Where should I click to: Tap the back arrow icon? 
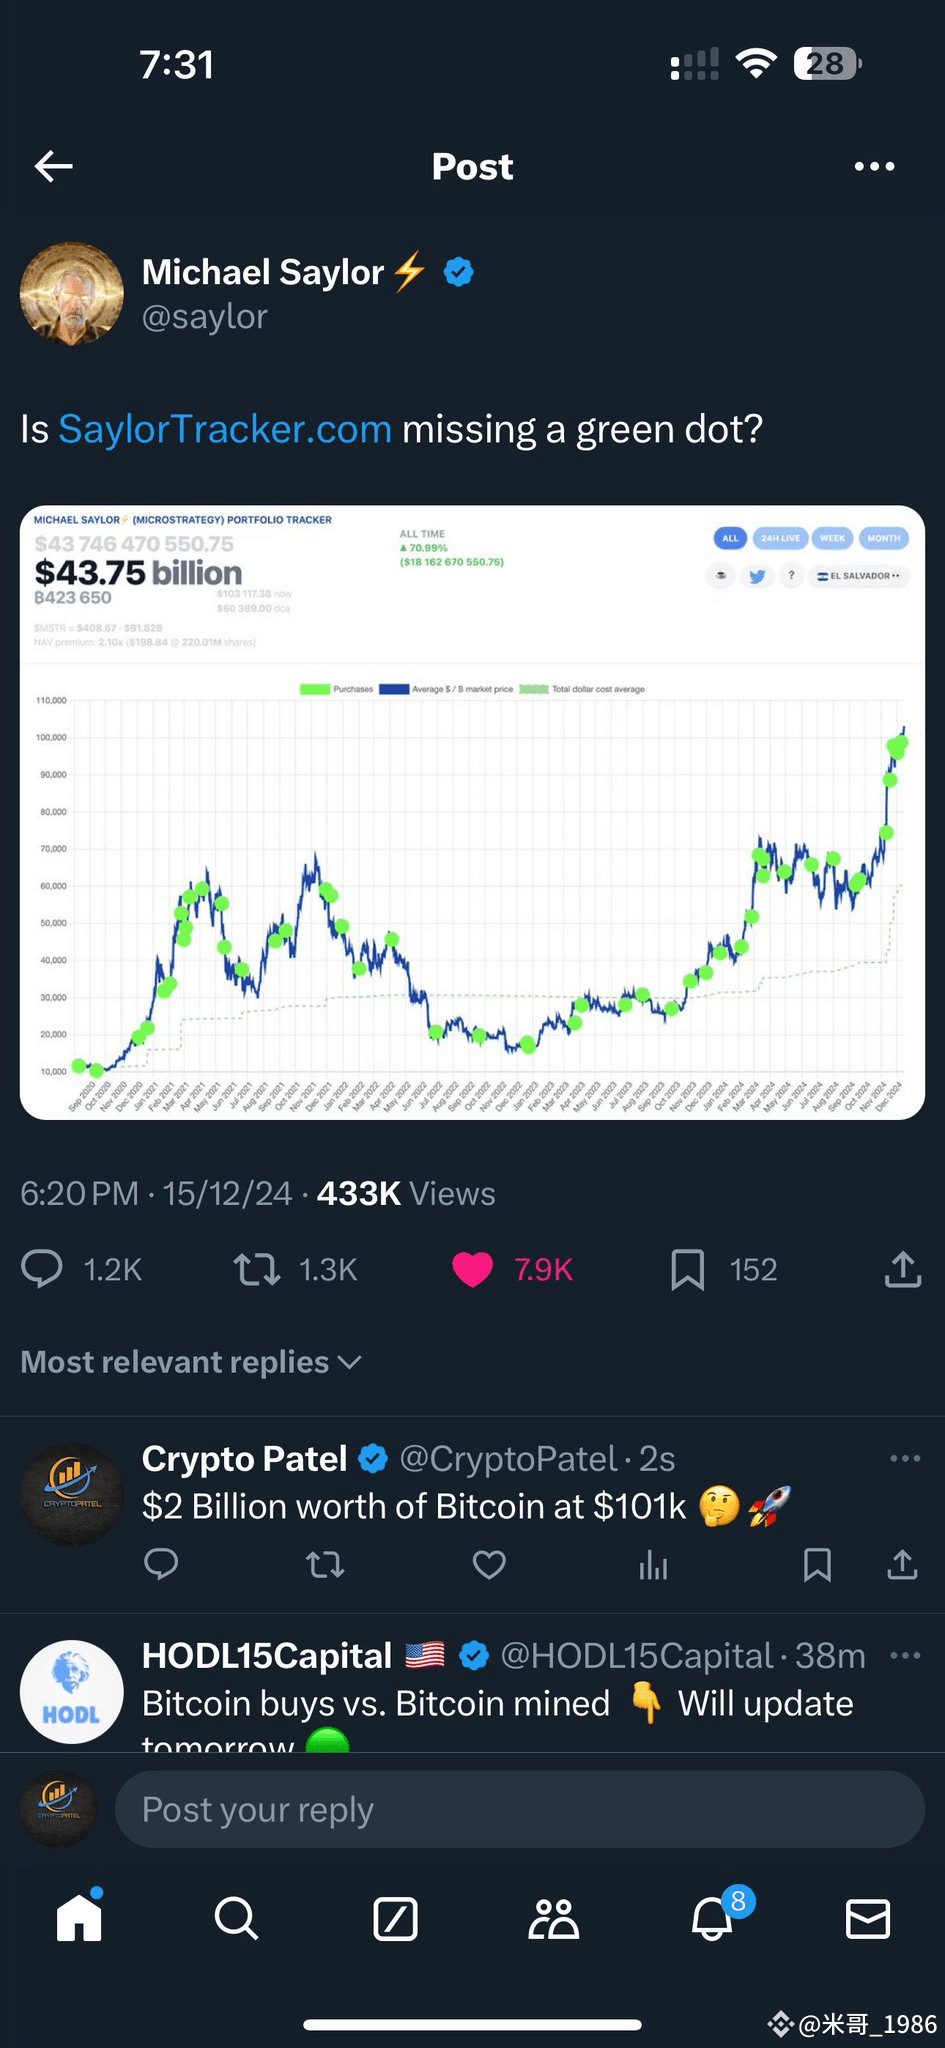coord(54,166)
